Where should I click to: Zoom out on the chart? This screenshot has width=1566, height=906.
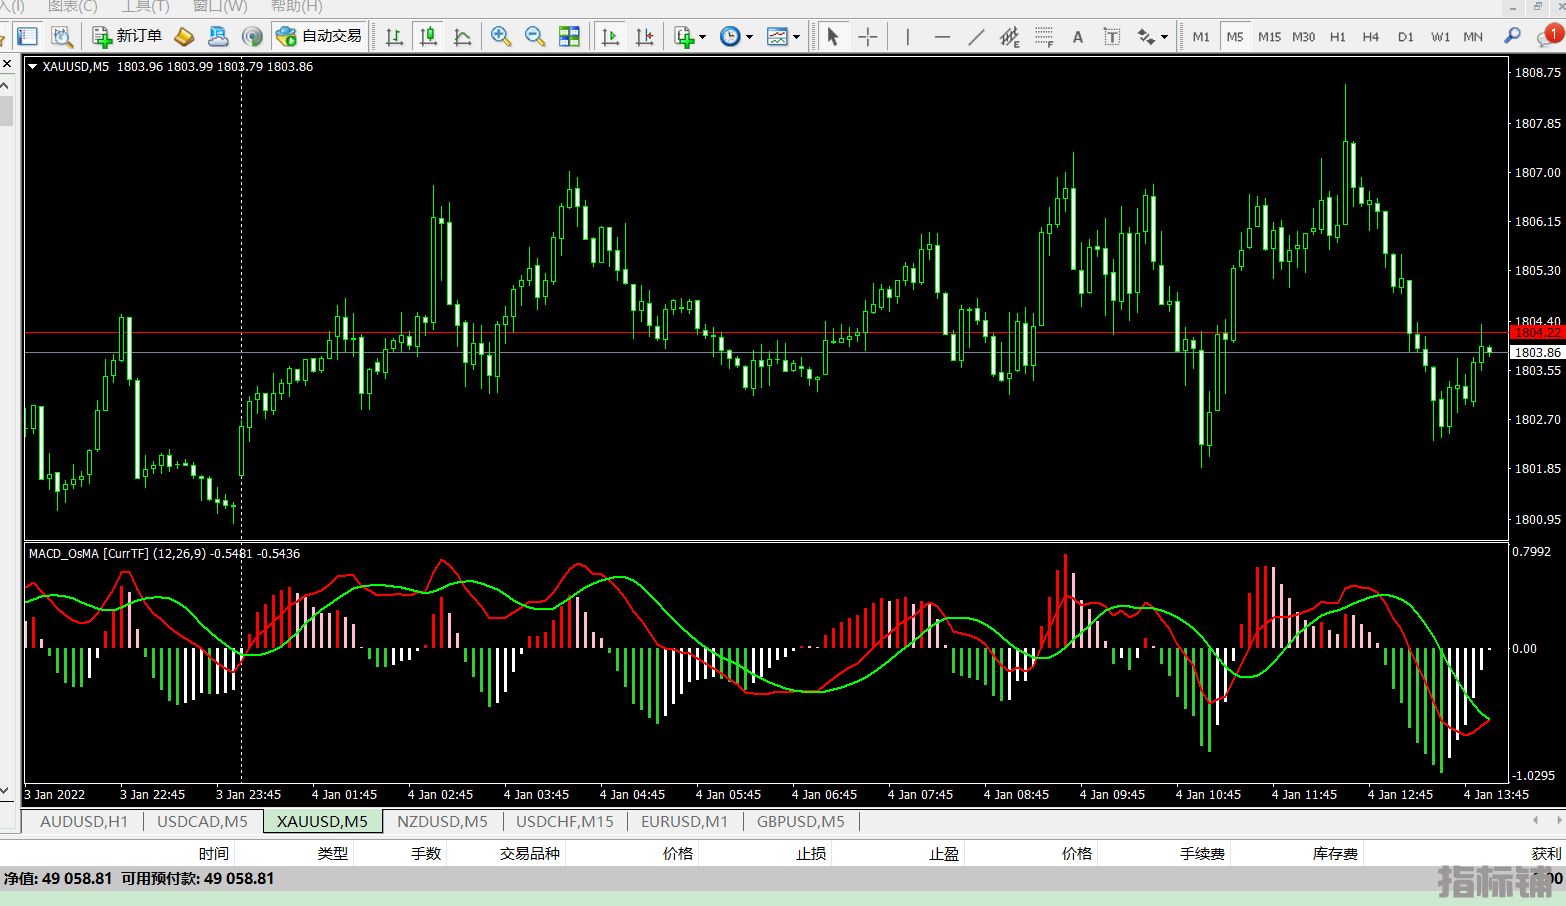point(535,37)
